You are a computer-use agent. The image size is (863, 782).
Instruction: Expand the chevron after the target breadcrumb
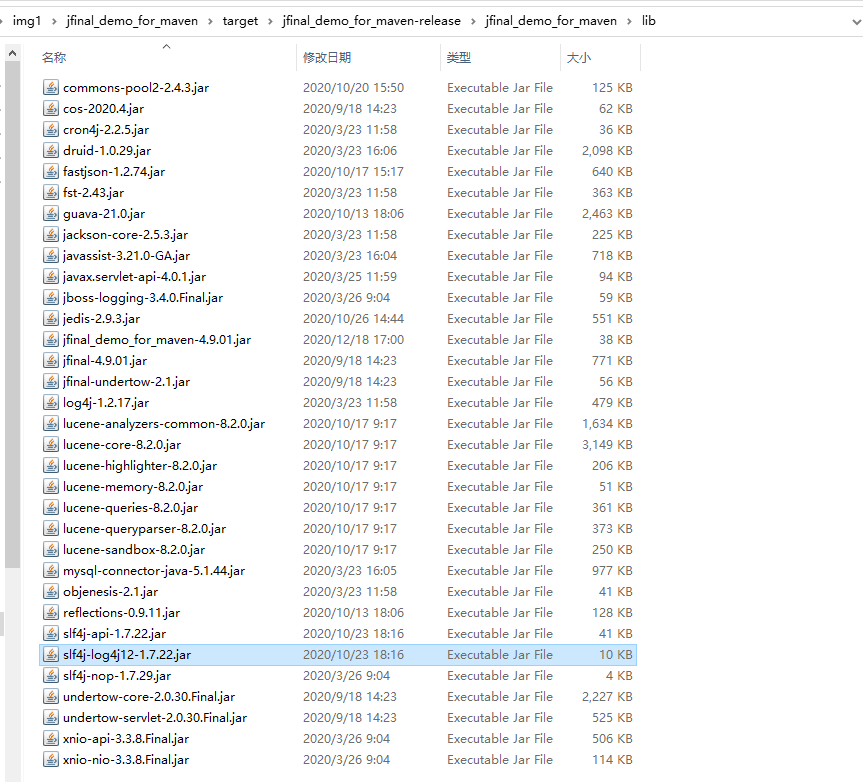click(x=270, y=21)
